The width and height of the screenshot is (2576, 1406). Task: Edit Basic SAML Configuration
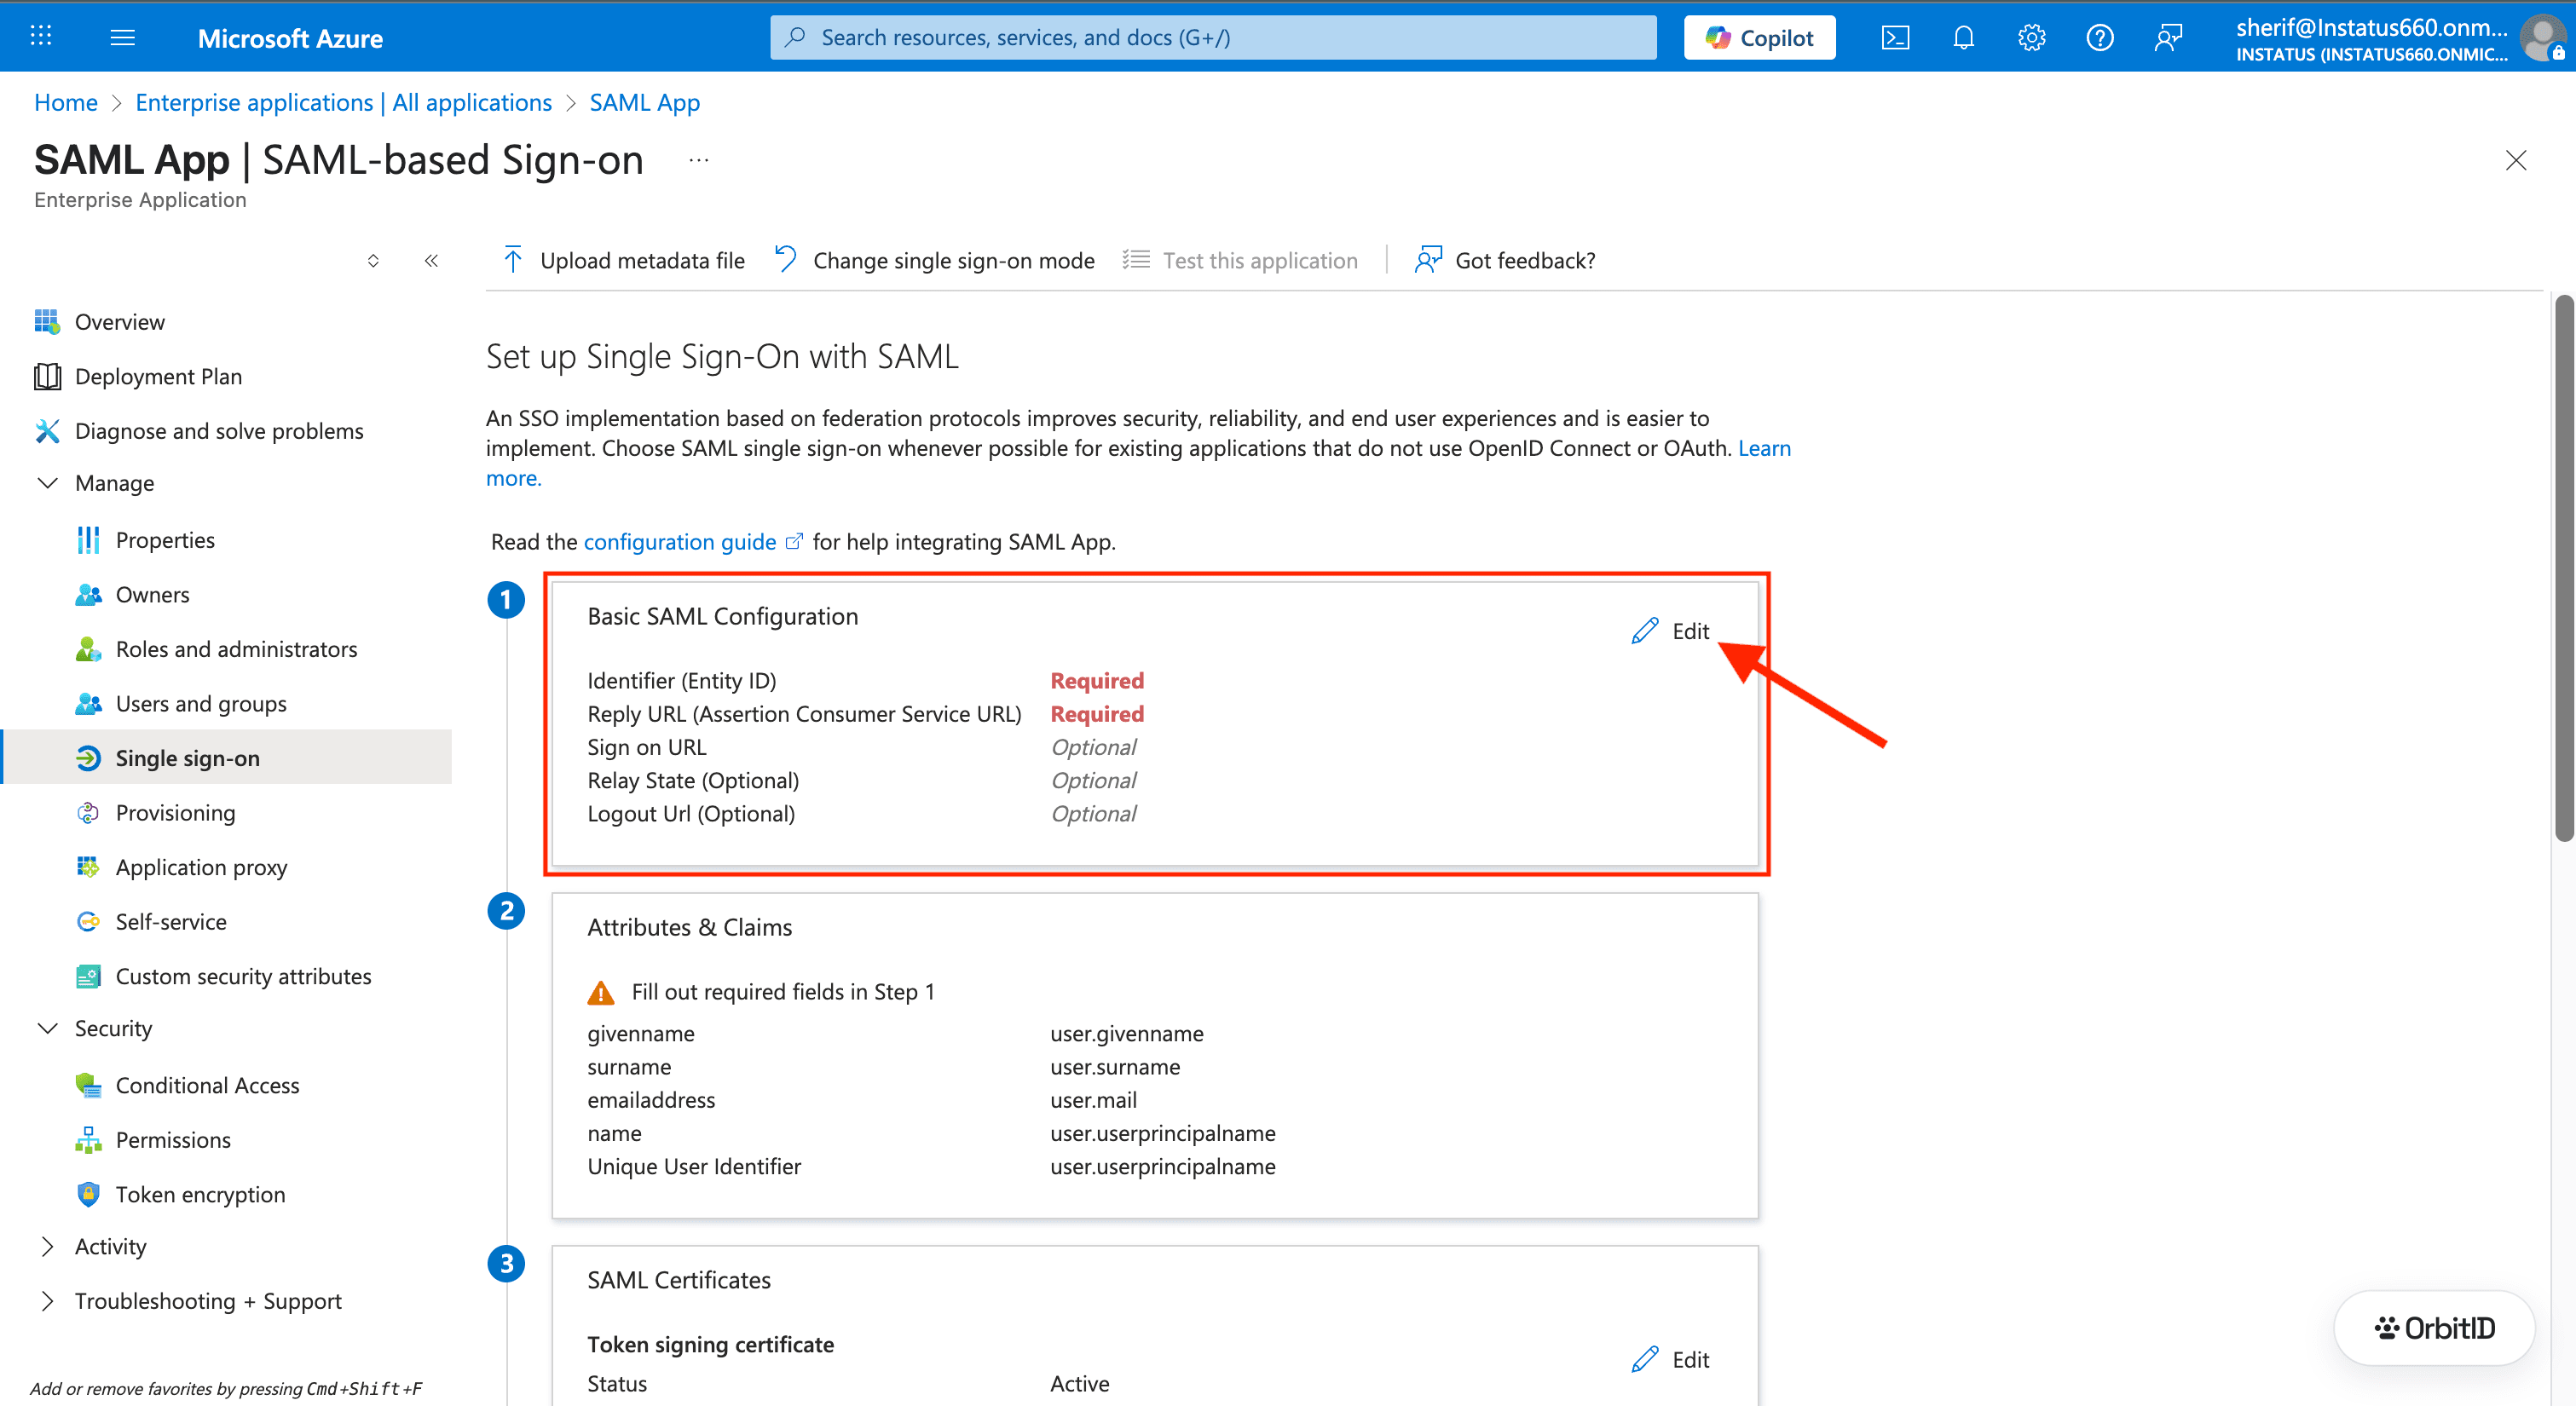point(1671,631)
